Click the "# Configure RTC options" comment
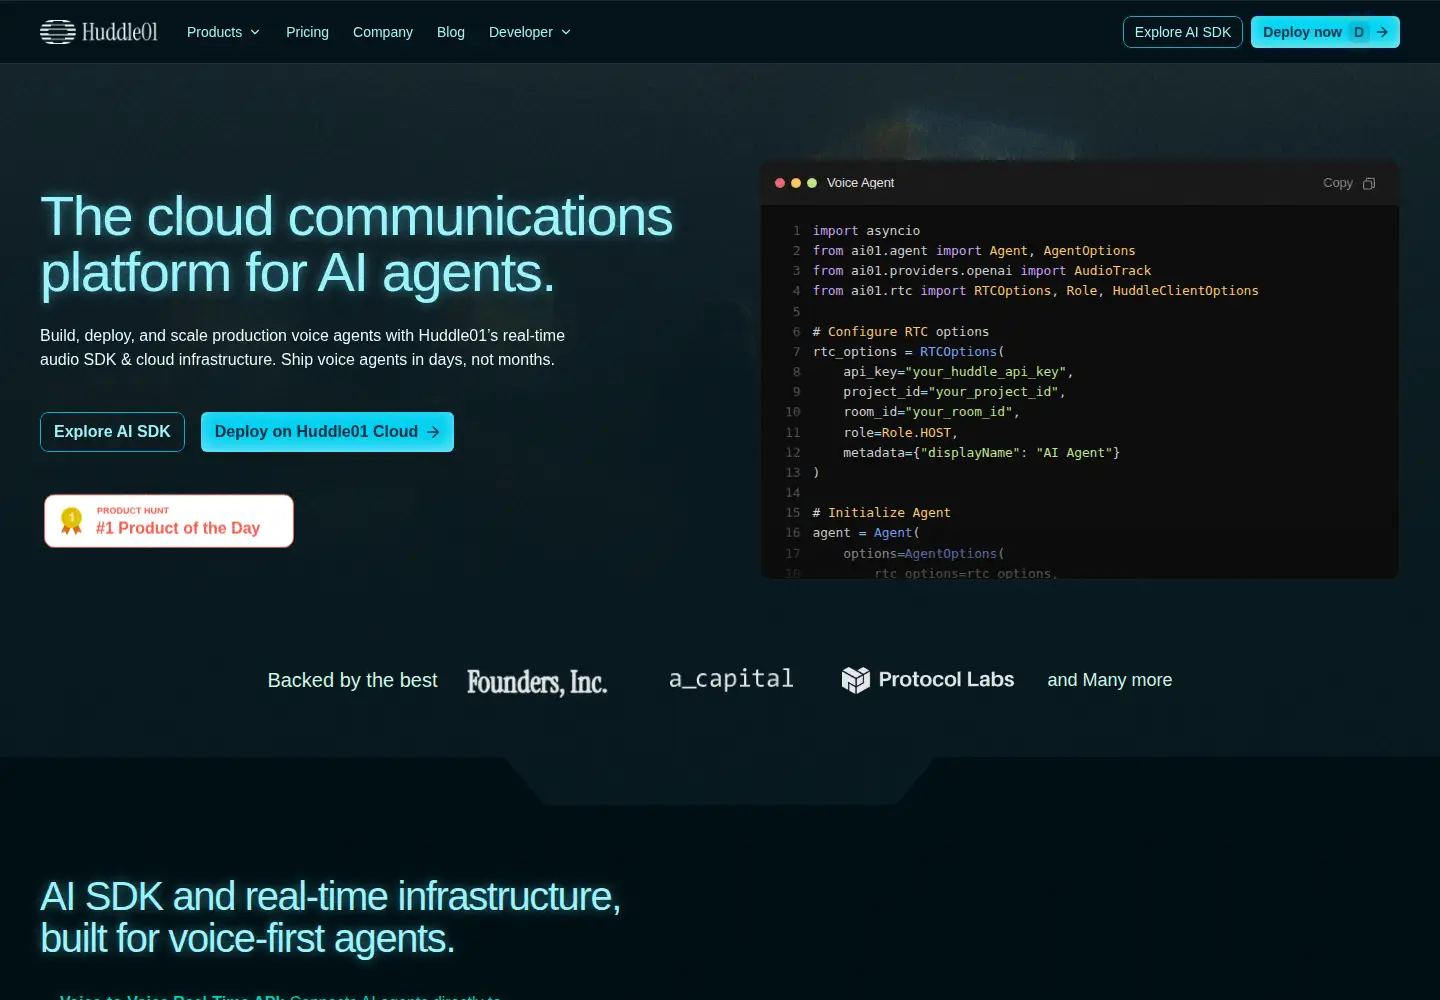The height and width of the screenshot is (1000, 1440). pos(901,332)
